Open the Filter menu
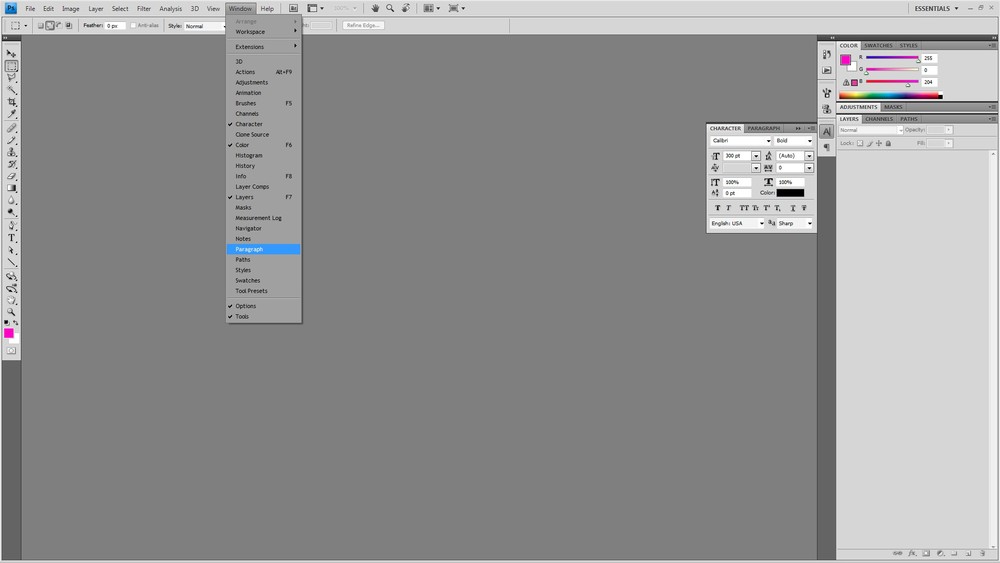The image size is (1000, 563). pos(143,8)
